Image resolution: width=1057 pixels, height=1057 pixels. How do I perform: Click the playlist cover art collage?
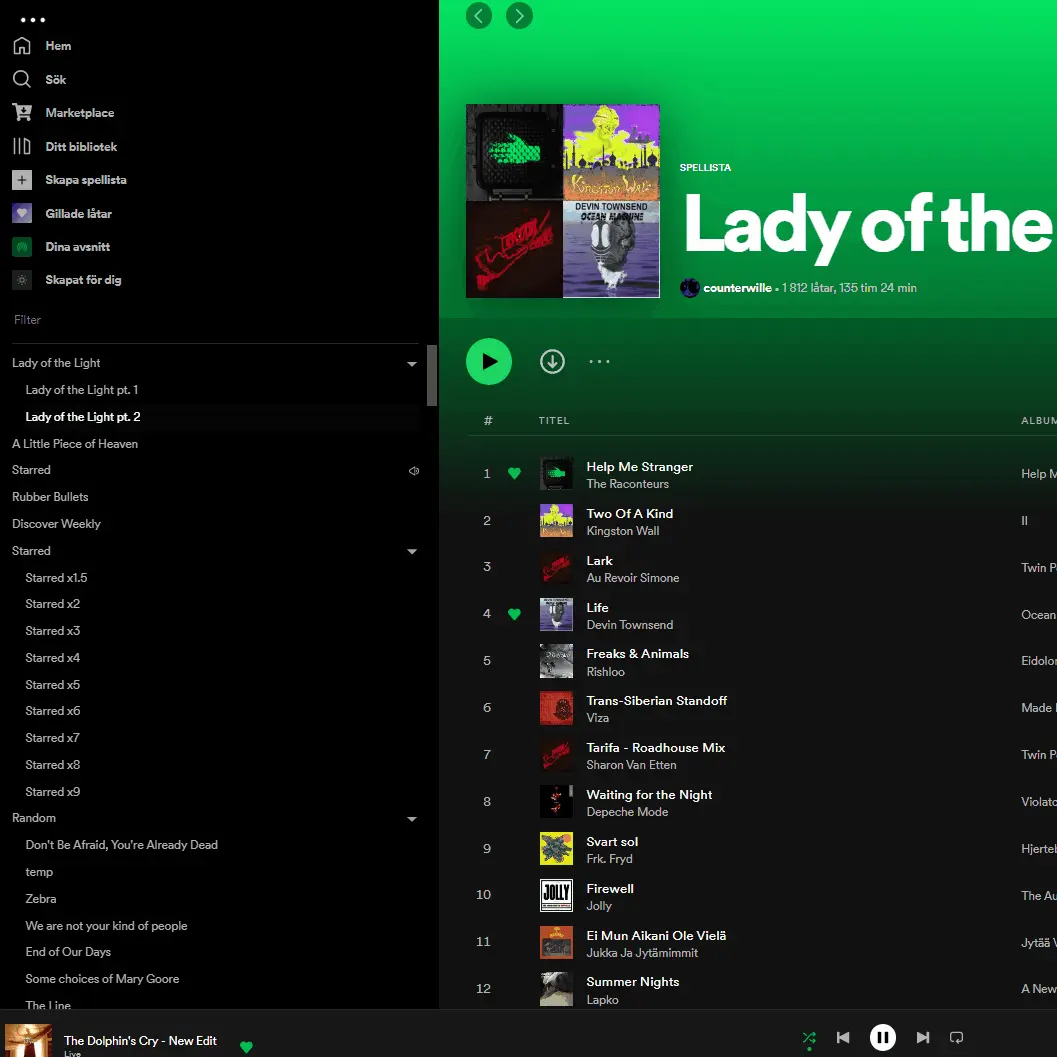pos(563,201)
